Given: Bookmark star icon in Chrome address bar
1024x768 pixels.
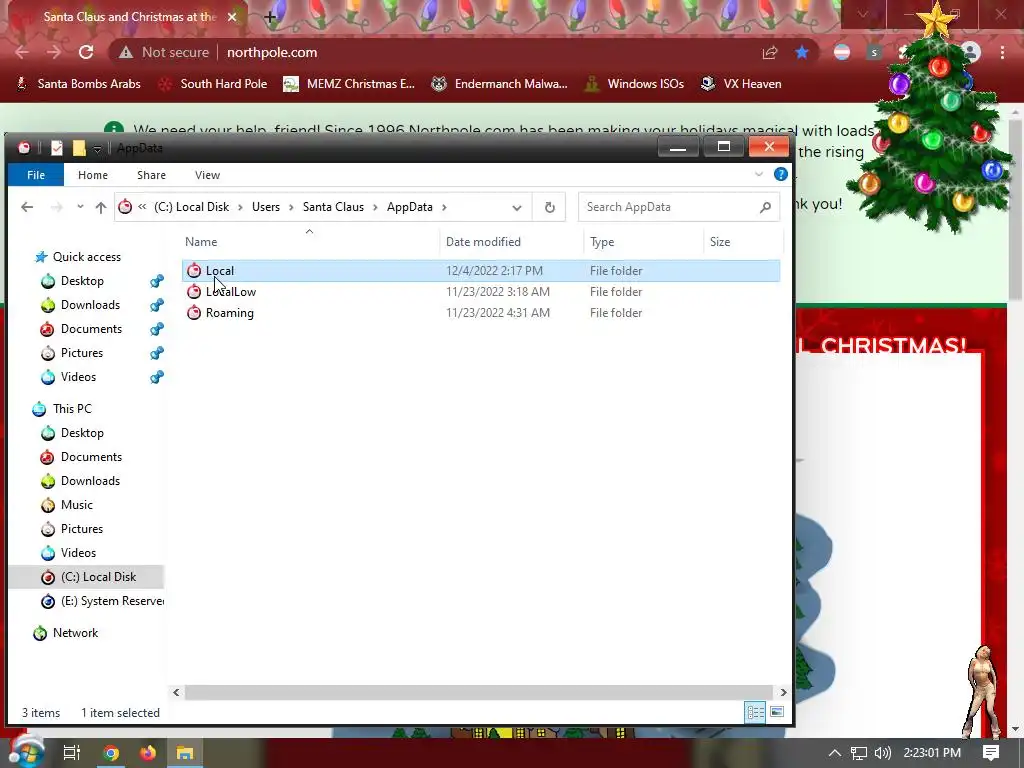Looking at the screenshot, I should click(x=802, y=52).
